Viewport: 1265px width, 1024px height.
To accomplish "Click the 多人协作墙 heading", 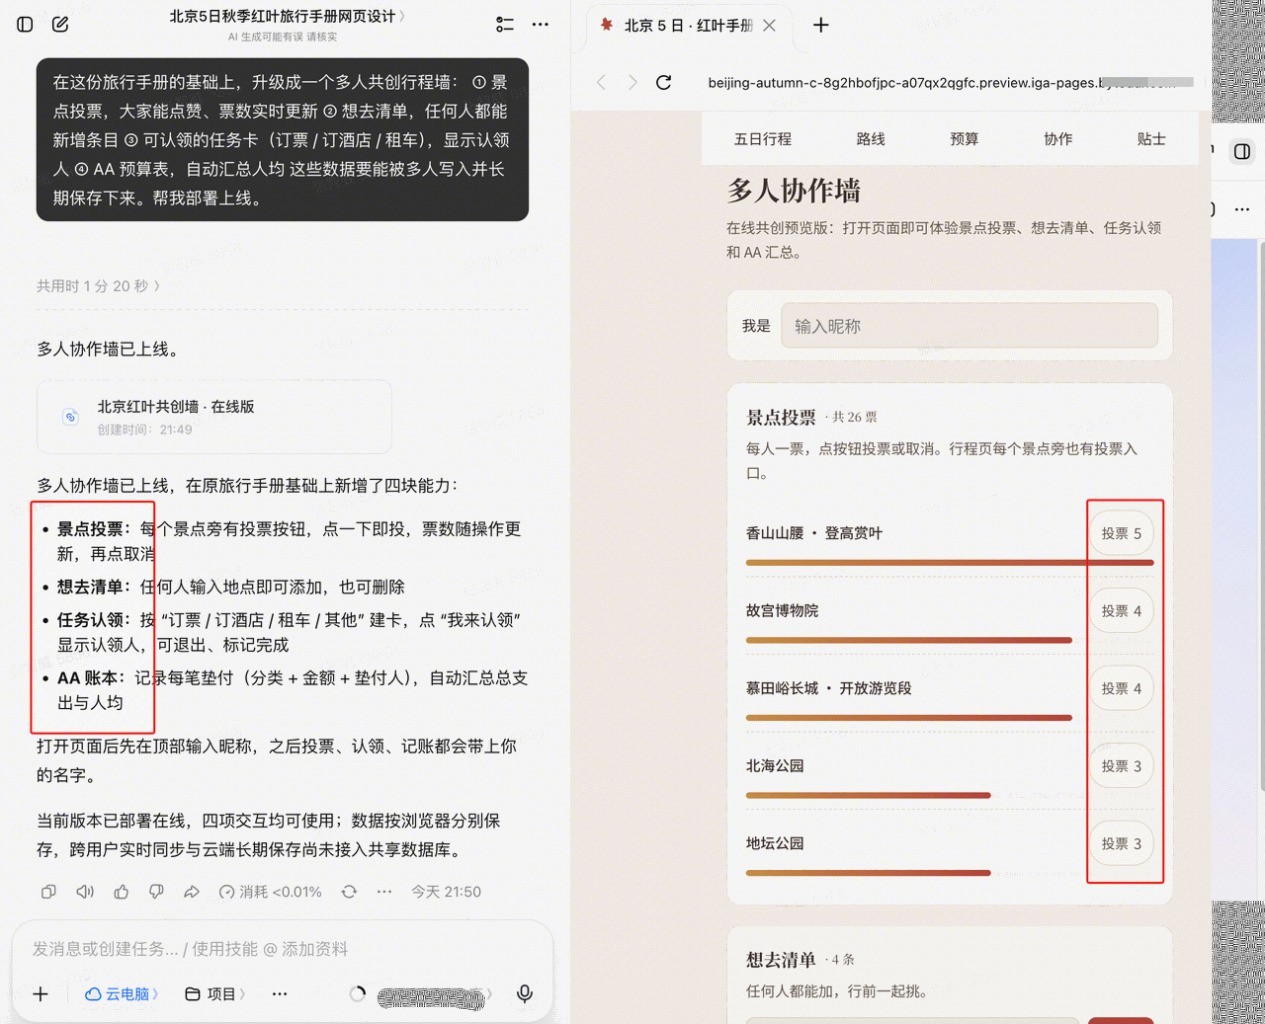I will (794, 190).
